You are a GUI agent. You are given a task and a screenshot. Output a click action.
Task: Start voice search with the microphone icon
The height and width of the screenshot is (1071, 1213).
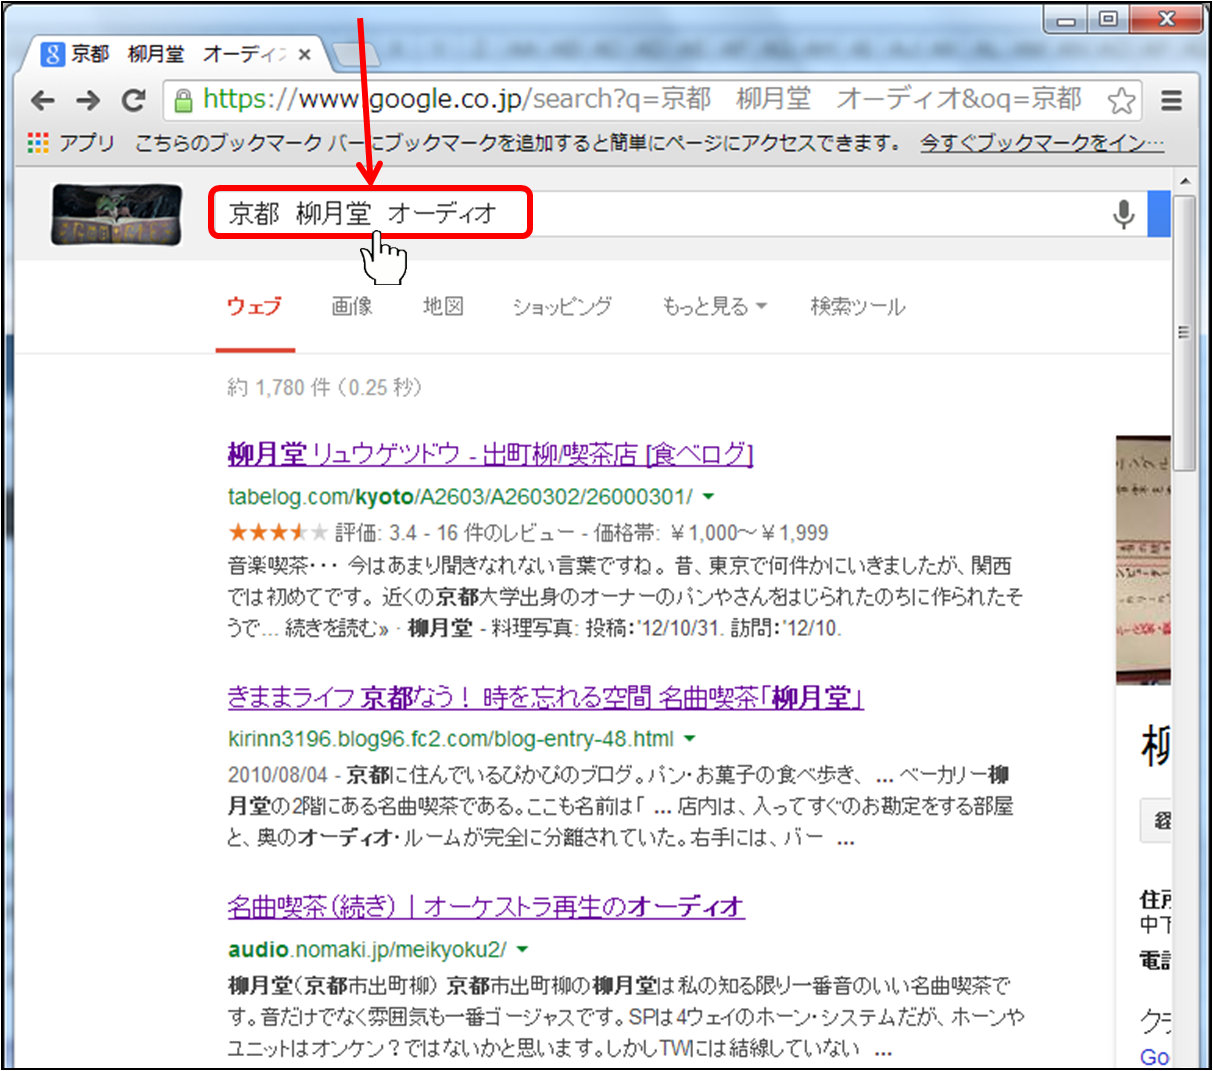pyautogui.click(x=1123, y=214)
